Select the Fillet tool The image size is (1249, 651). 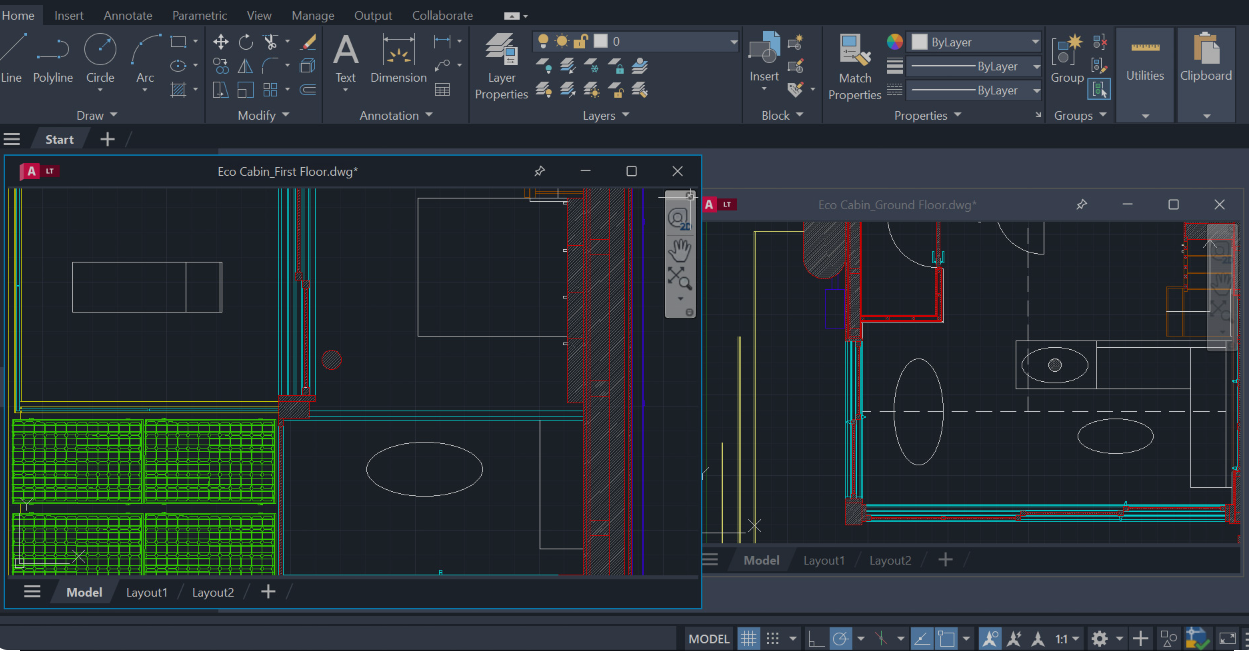click(x=270, y=66)
